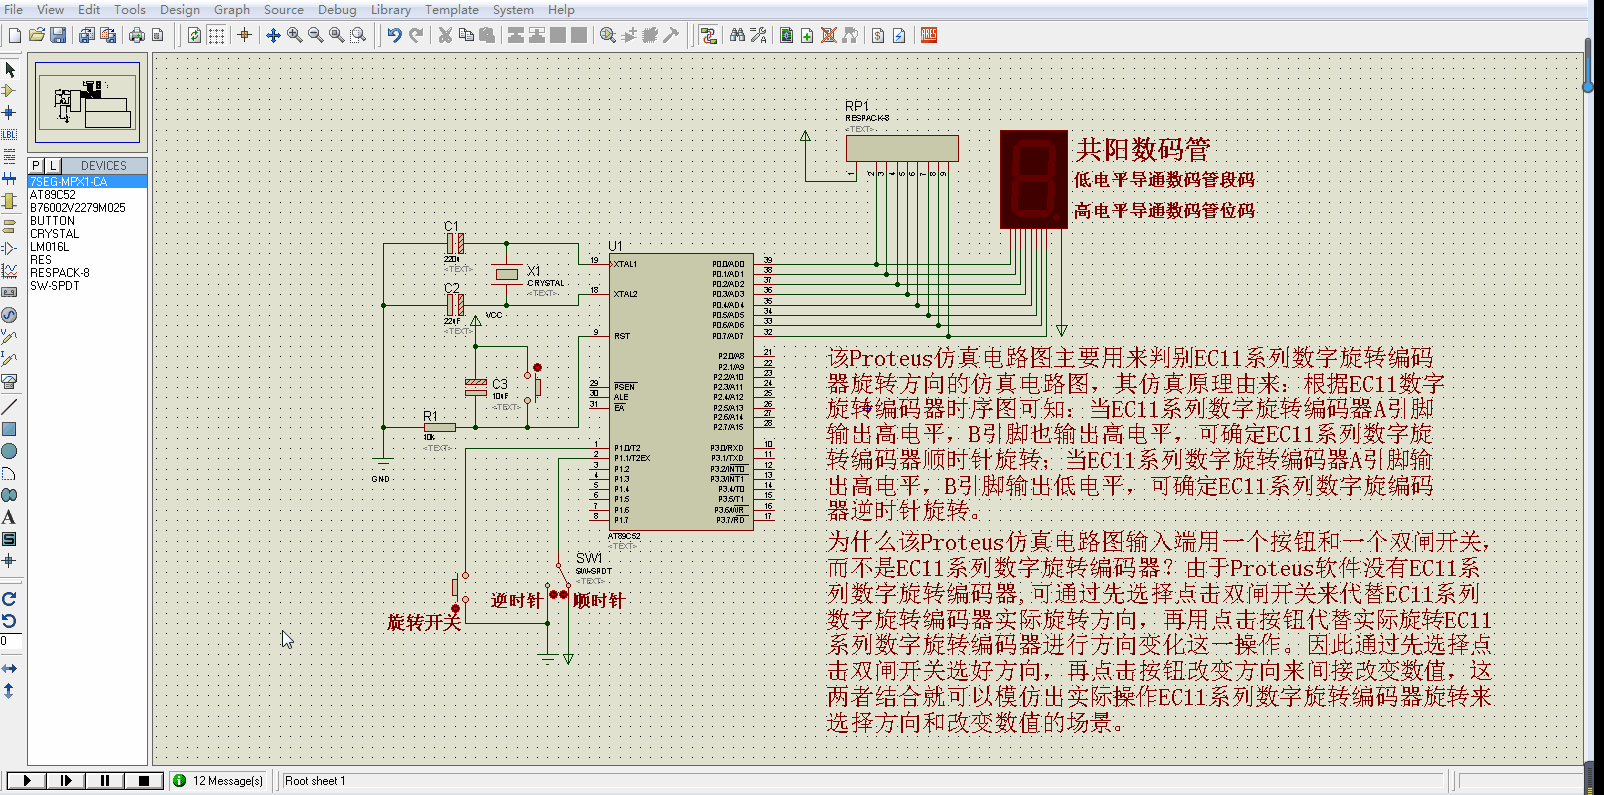The height and width of the screenshot is (795, 1604).
Task: Open the Library menu
Action: [x=390, y=9]
